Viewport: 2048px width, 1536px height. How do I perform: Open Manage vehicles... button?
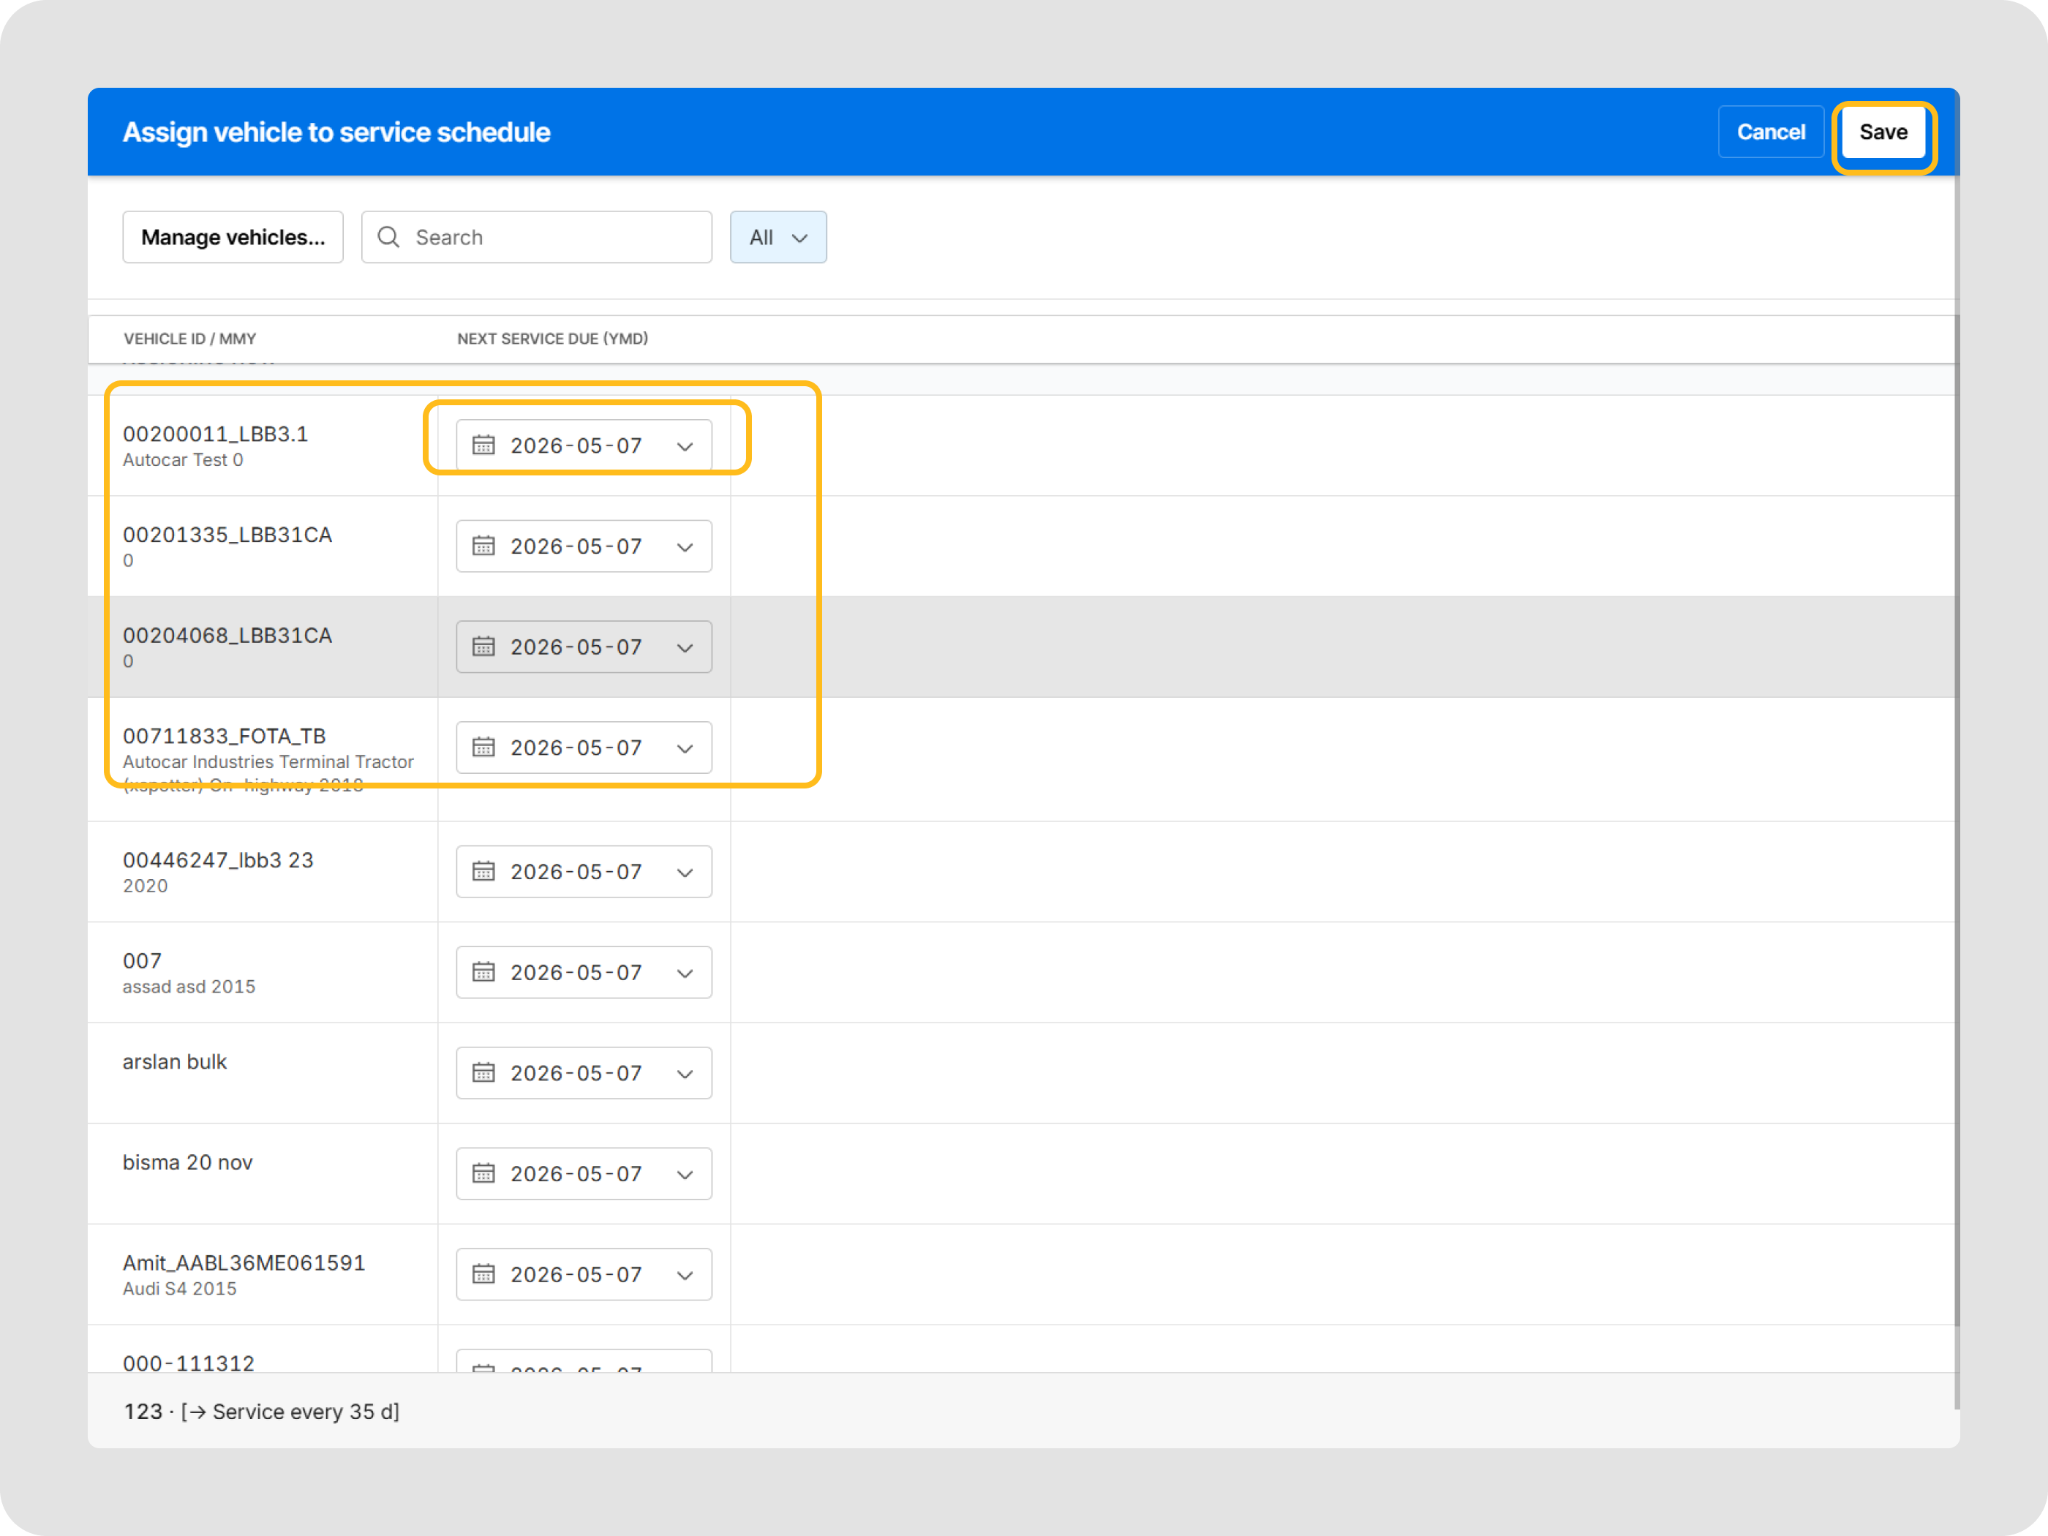233,237
